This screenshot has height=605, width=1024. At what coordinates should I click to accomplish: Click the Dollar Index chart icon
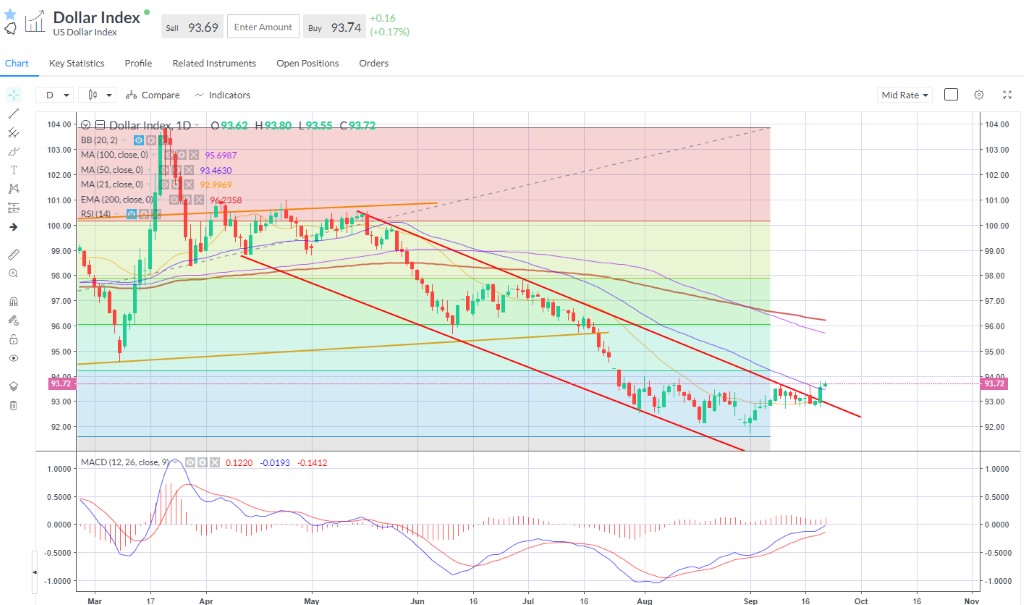coord(35,22)
